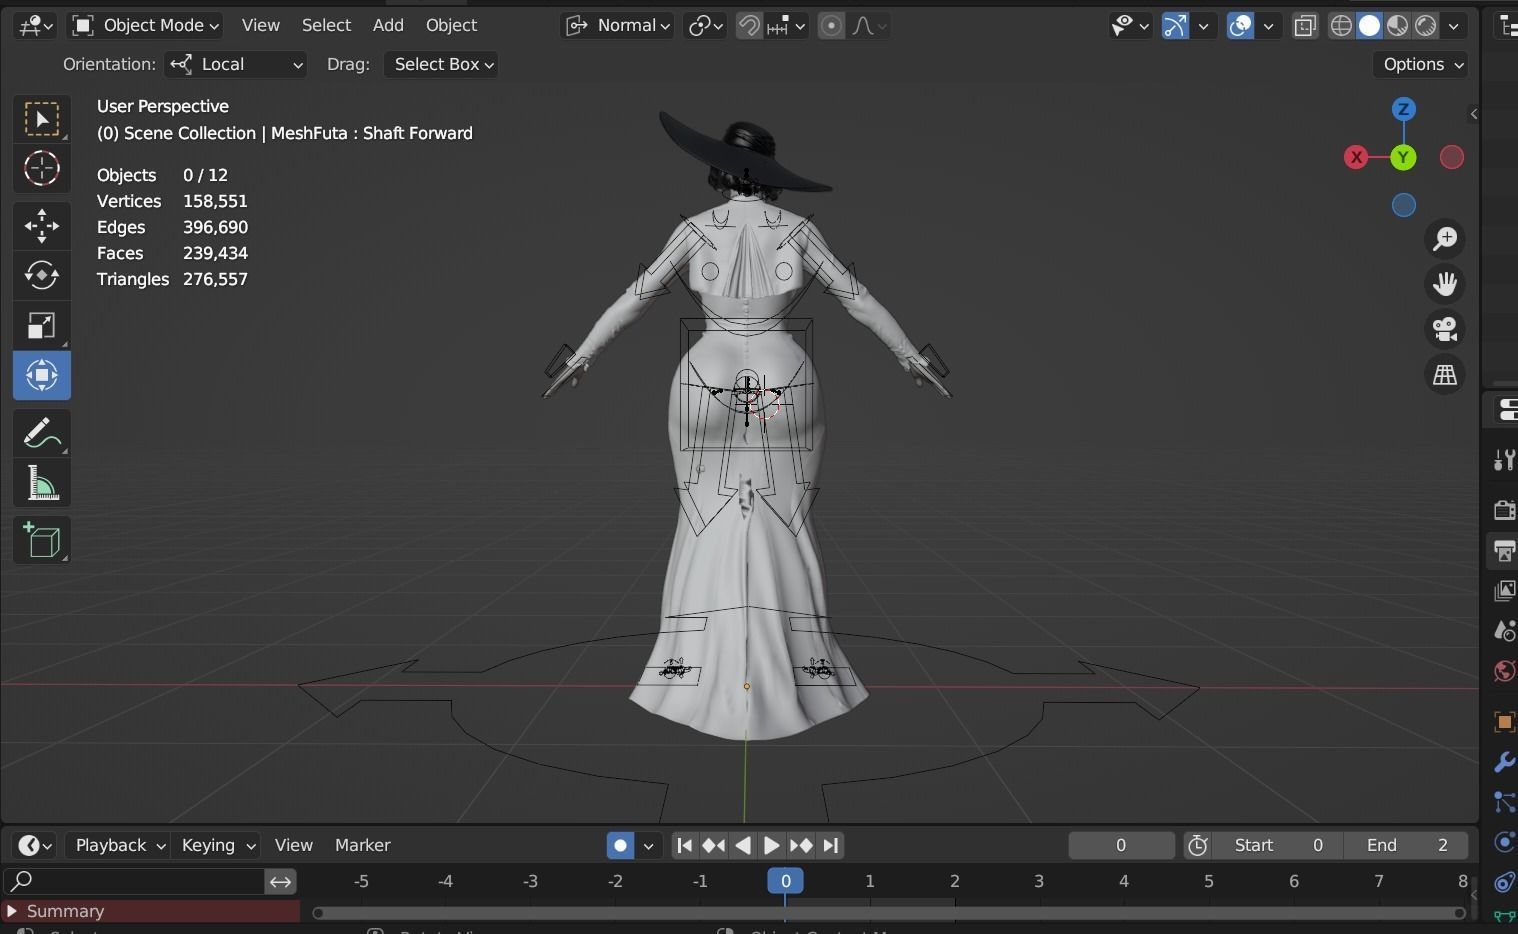Screen dimensions: 1518x934
Task: Choose the Move tool
Action: tap(42, 226)
